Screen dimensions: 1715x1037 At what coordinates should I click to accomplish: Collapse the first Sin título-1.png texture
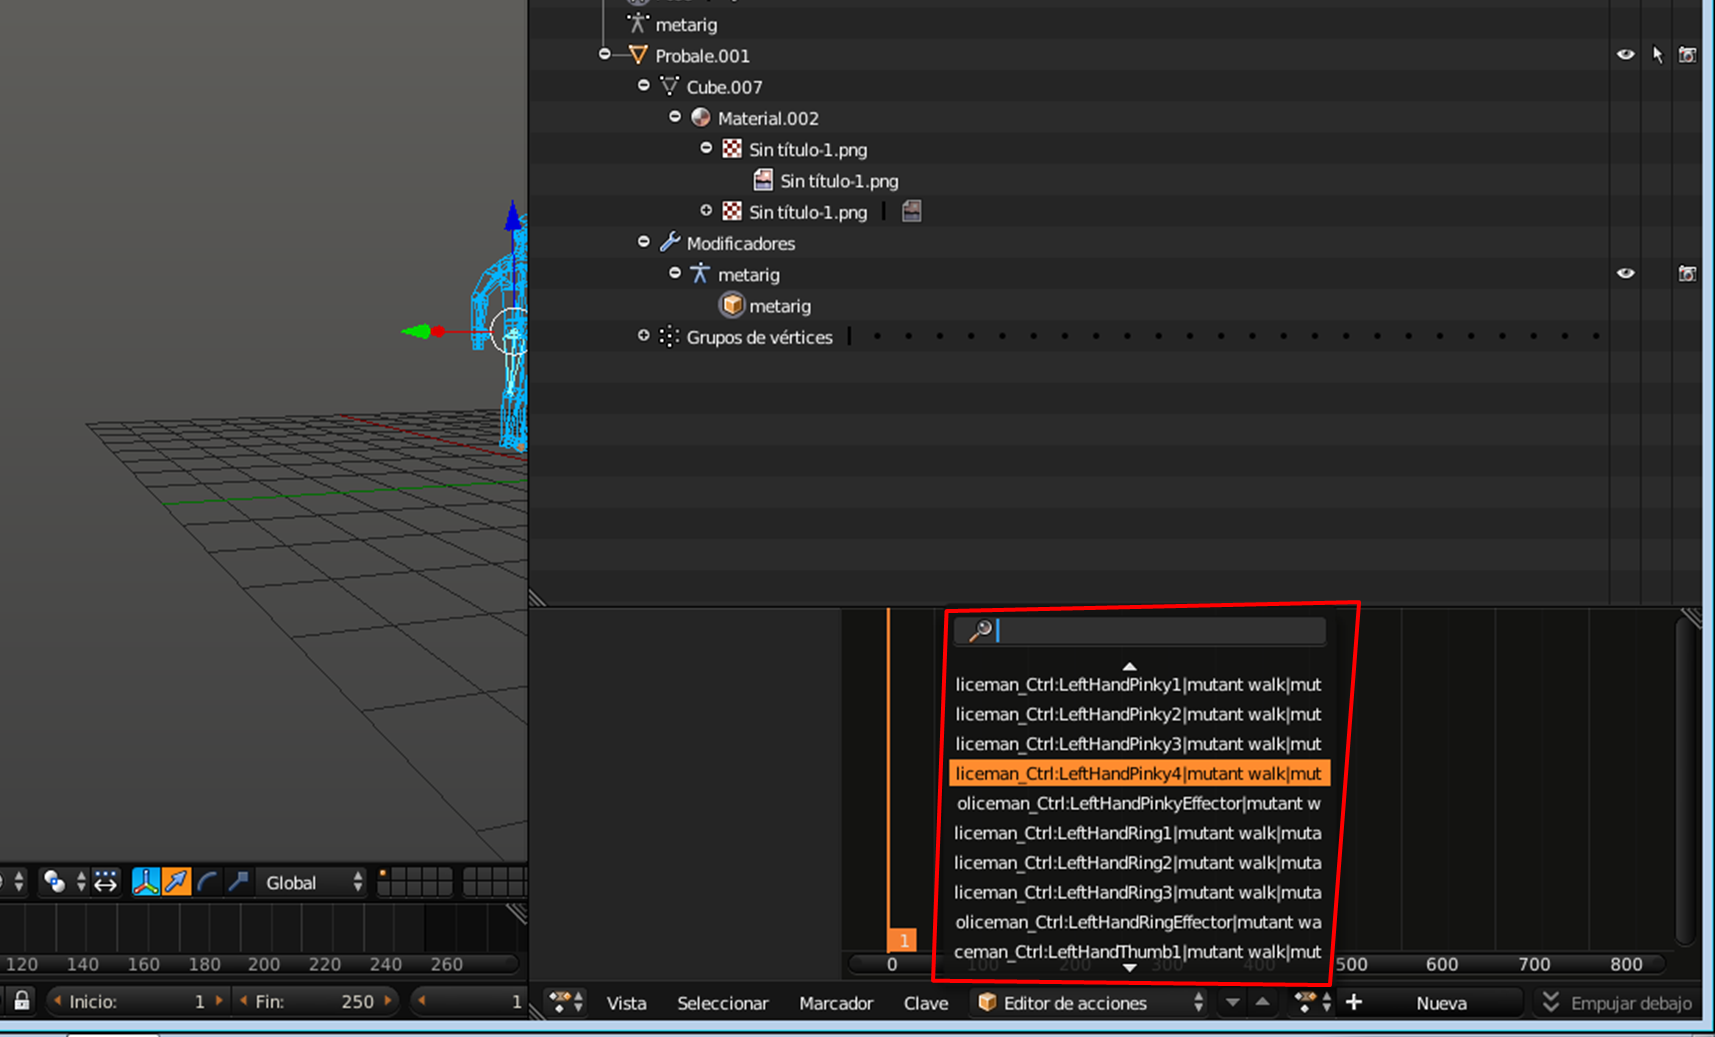coord(706,147)
